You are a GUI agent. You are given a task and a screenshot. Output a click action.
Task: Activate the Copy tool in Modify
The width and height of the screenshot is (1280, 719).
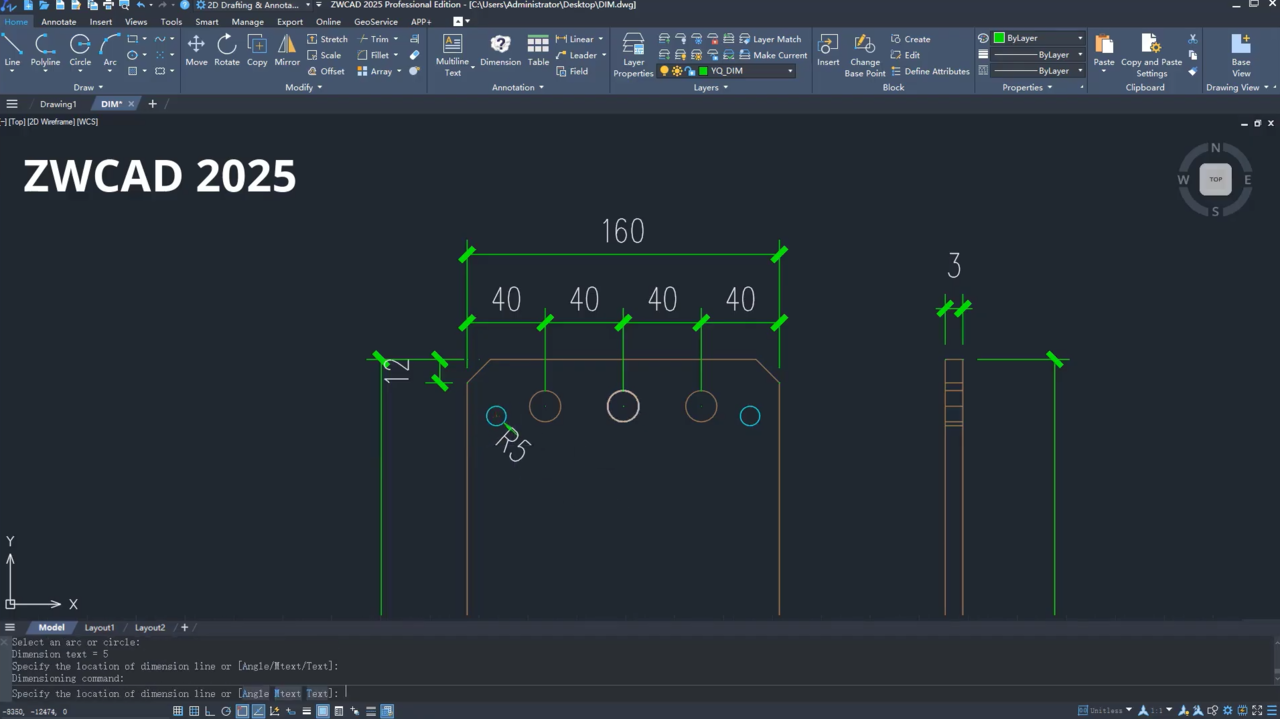tap(257, 50)
